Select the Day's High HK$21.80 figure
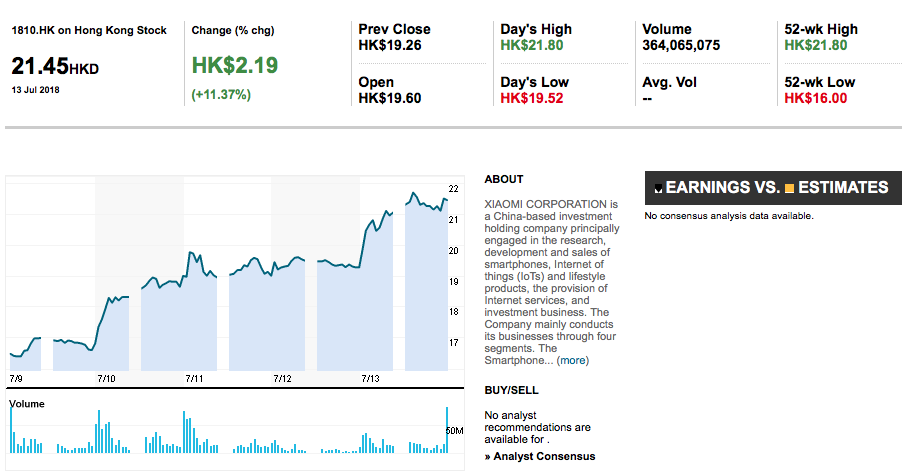902x471 pixels. point(532,45)
